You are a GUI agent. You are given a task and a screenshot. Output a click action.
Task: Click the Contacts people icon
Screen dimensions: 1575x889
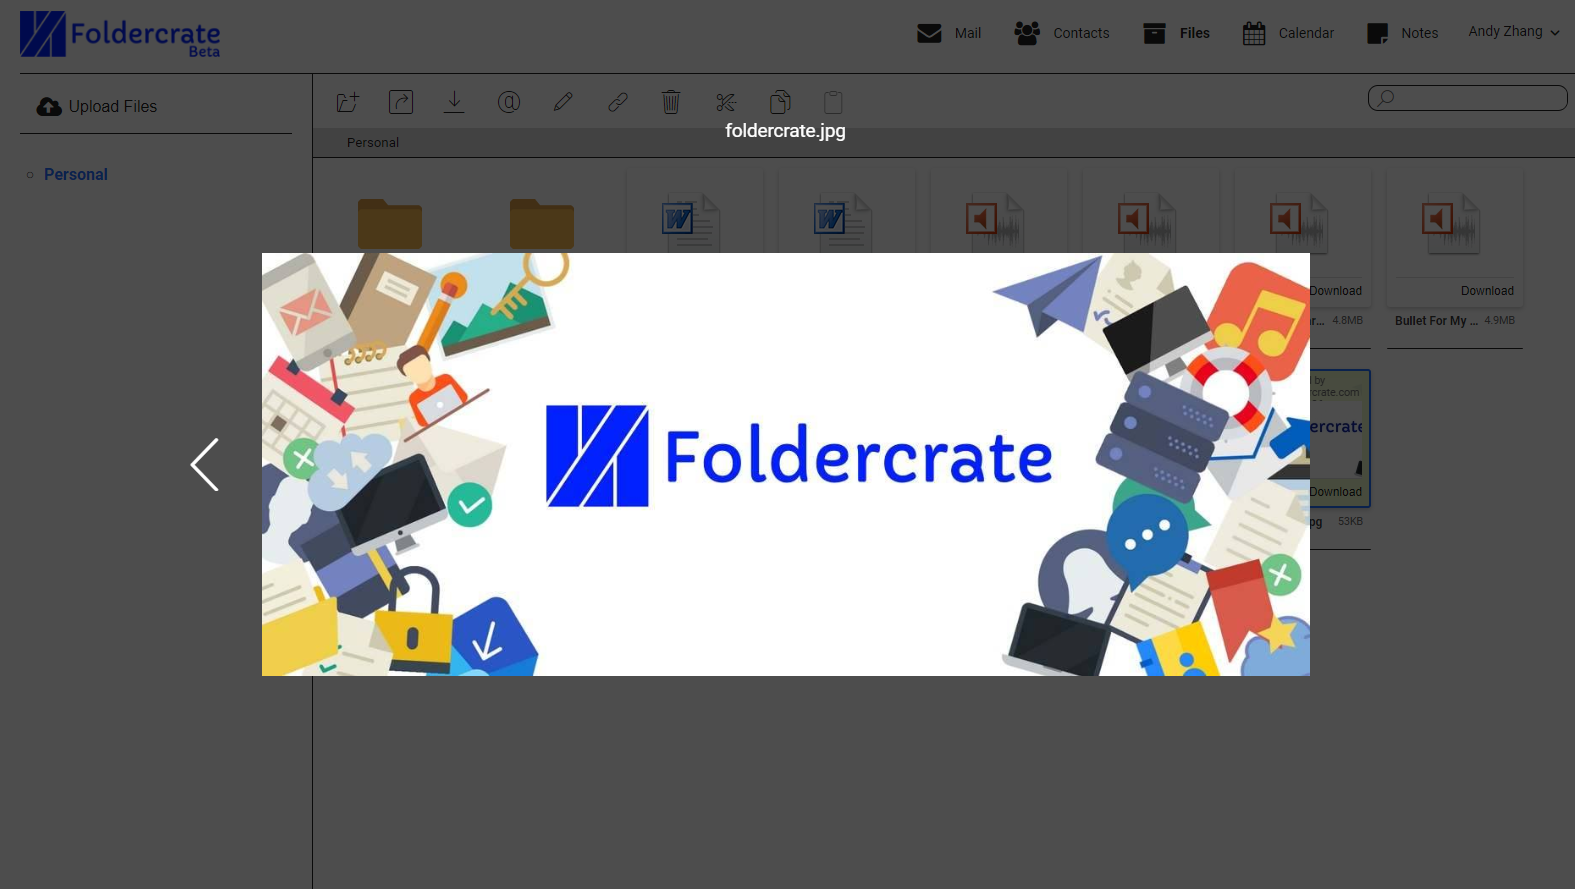1027,33
